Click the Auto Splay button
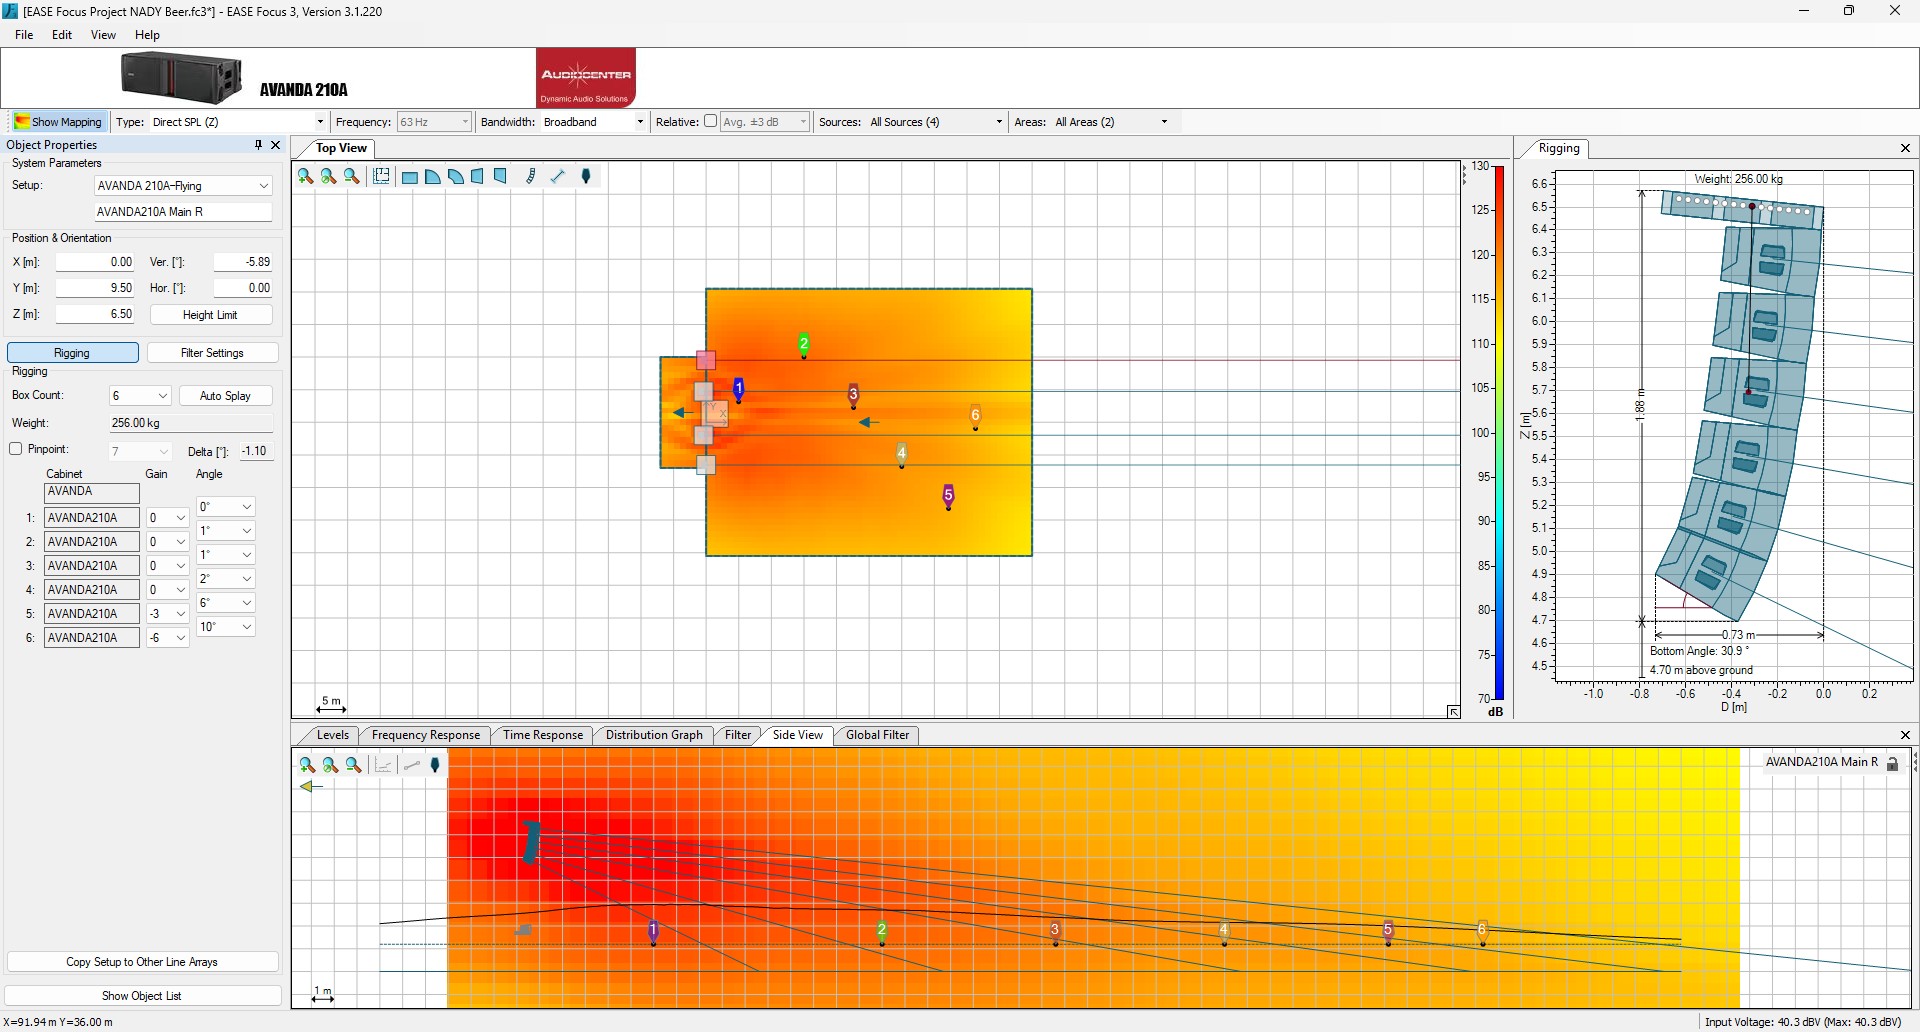 226,396
